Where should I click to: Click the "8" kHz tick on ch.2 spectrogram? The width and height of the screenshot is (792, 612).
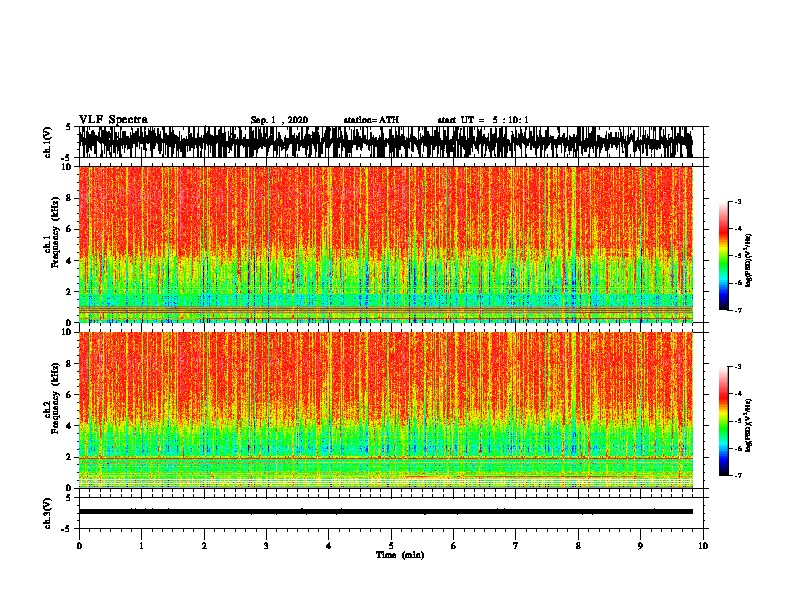[x=71, y=364]
